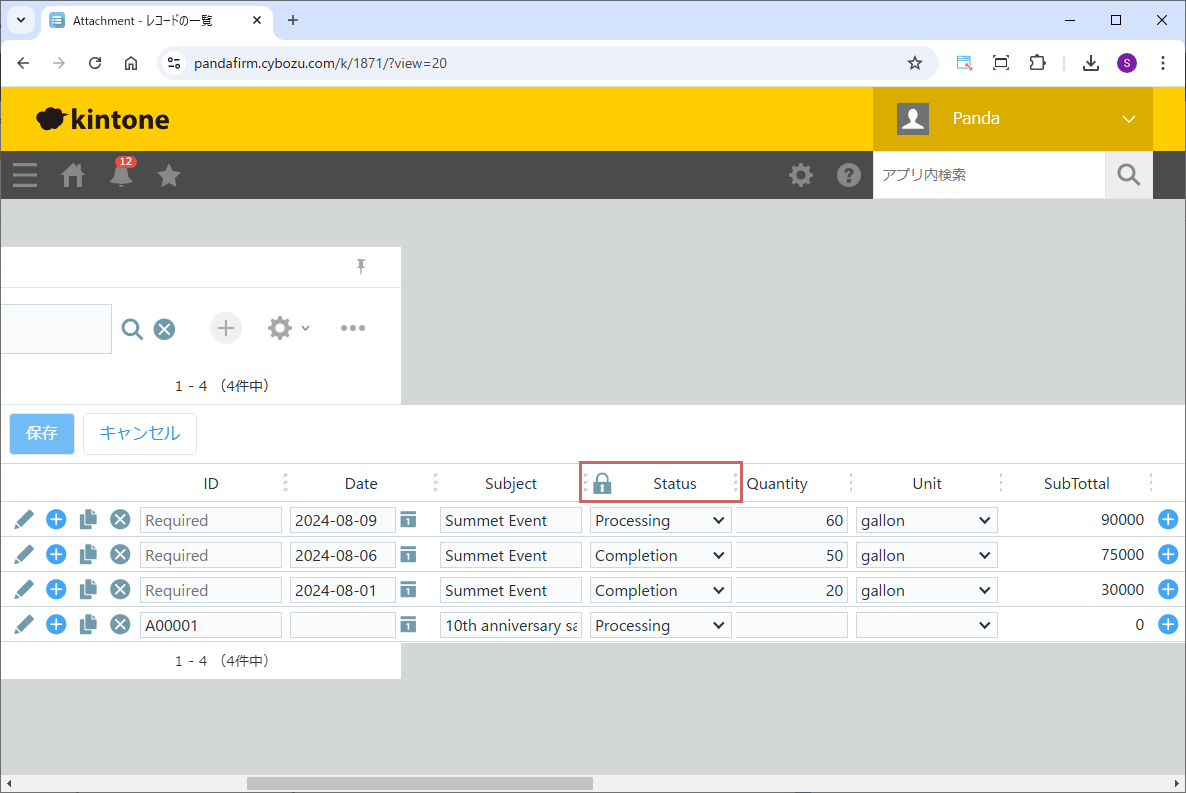Click the pin icon in view panel
Viewport: 1186px width, 793px height.
coord(361,266)
